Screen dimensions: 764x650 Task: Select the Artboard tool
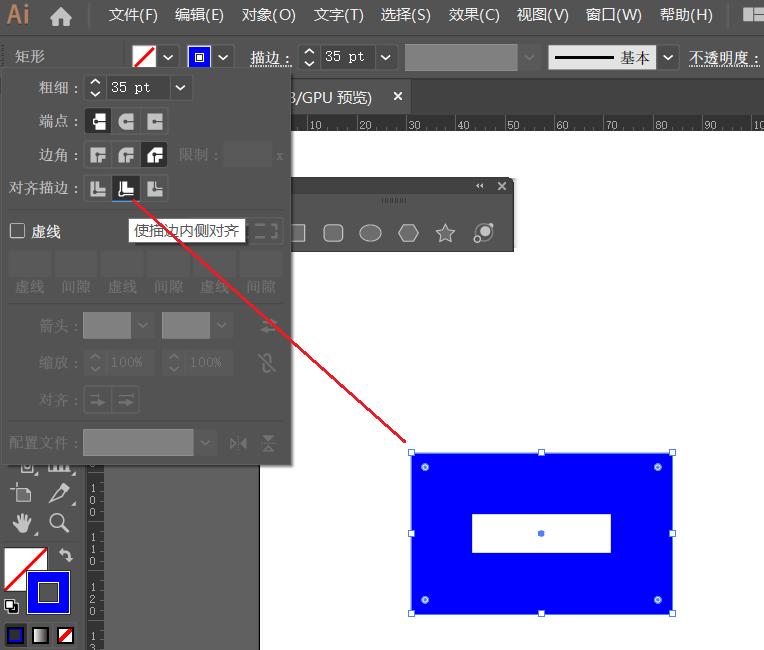click(x=21, y=493)
